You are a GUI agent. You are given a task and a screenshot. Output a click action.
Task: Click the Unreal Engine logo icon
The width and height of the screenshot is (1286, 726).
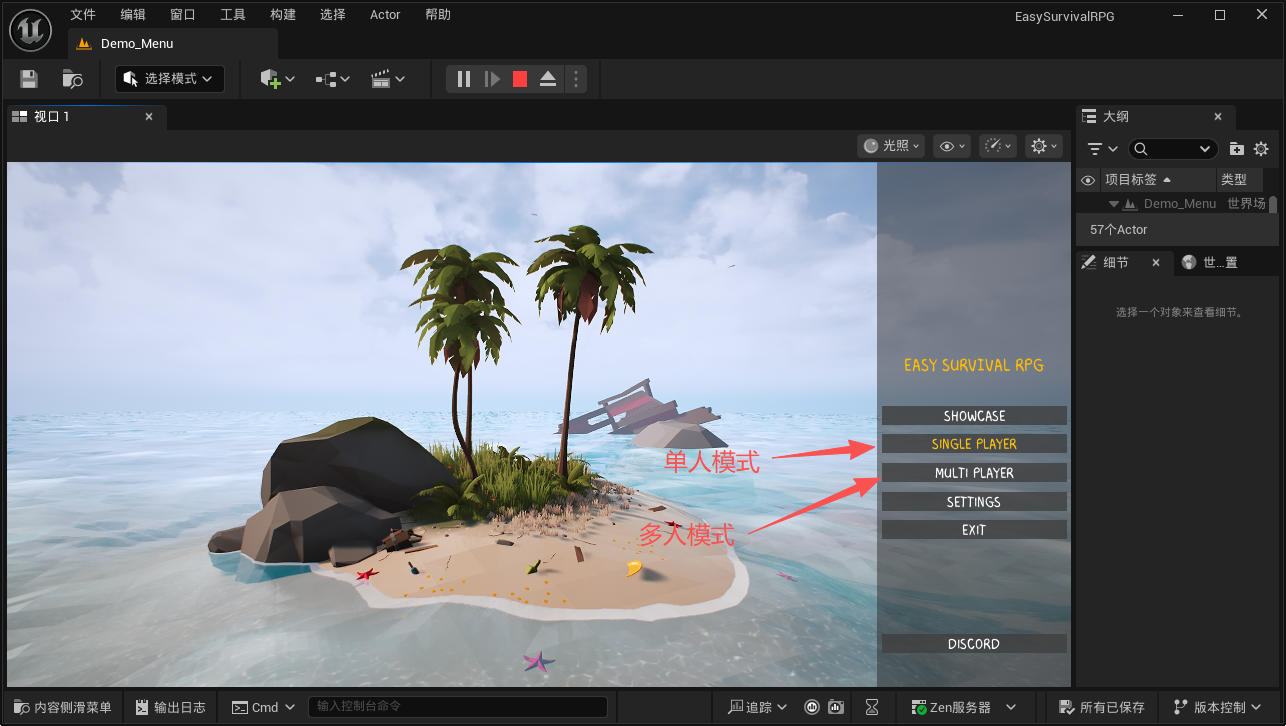(31, 29)
